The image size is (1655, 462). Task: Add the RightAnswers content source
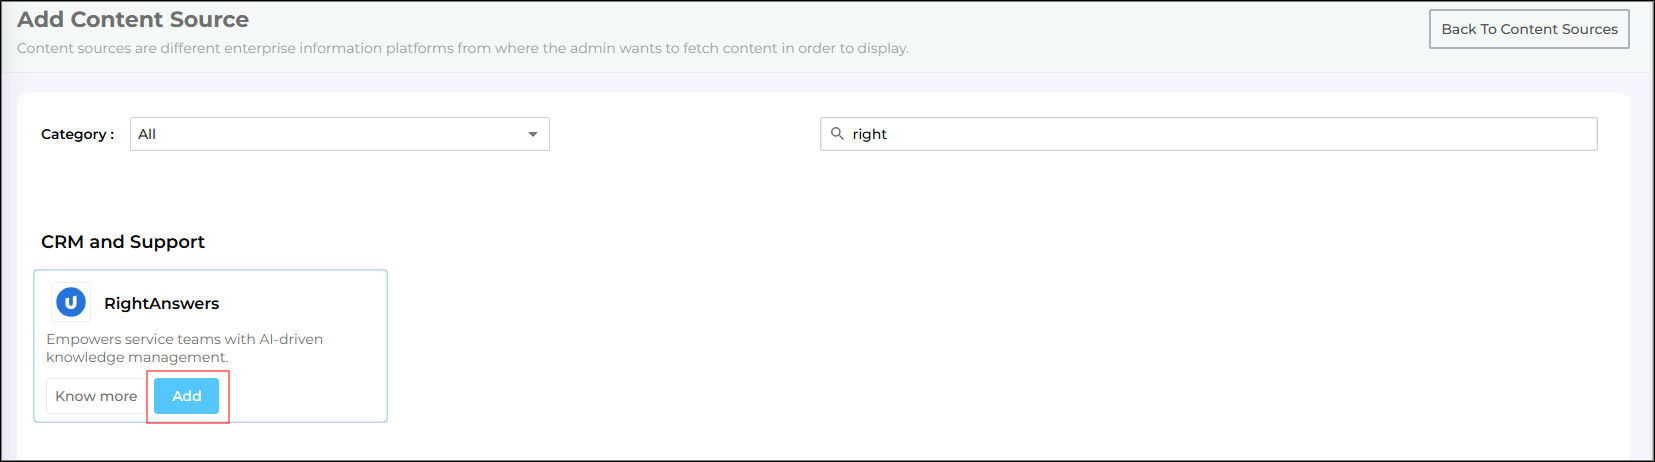[x=187, y=396]
